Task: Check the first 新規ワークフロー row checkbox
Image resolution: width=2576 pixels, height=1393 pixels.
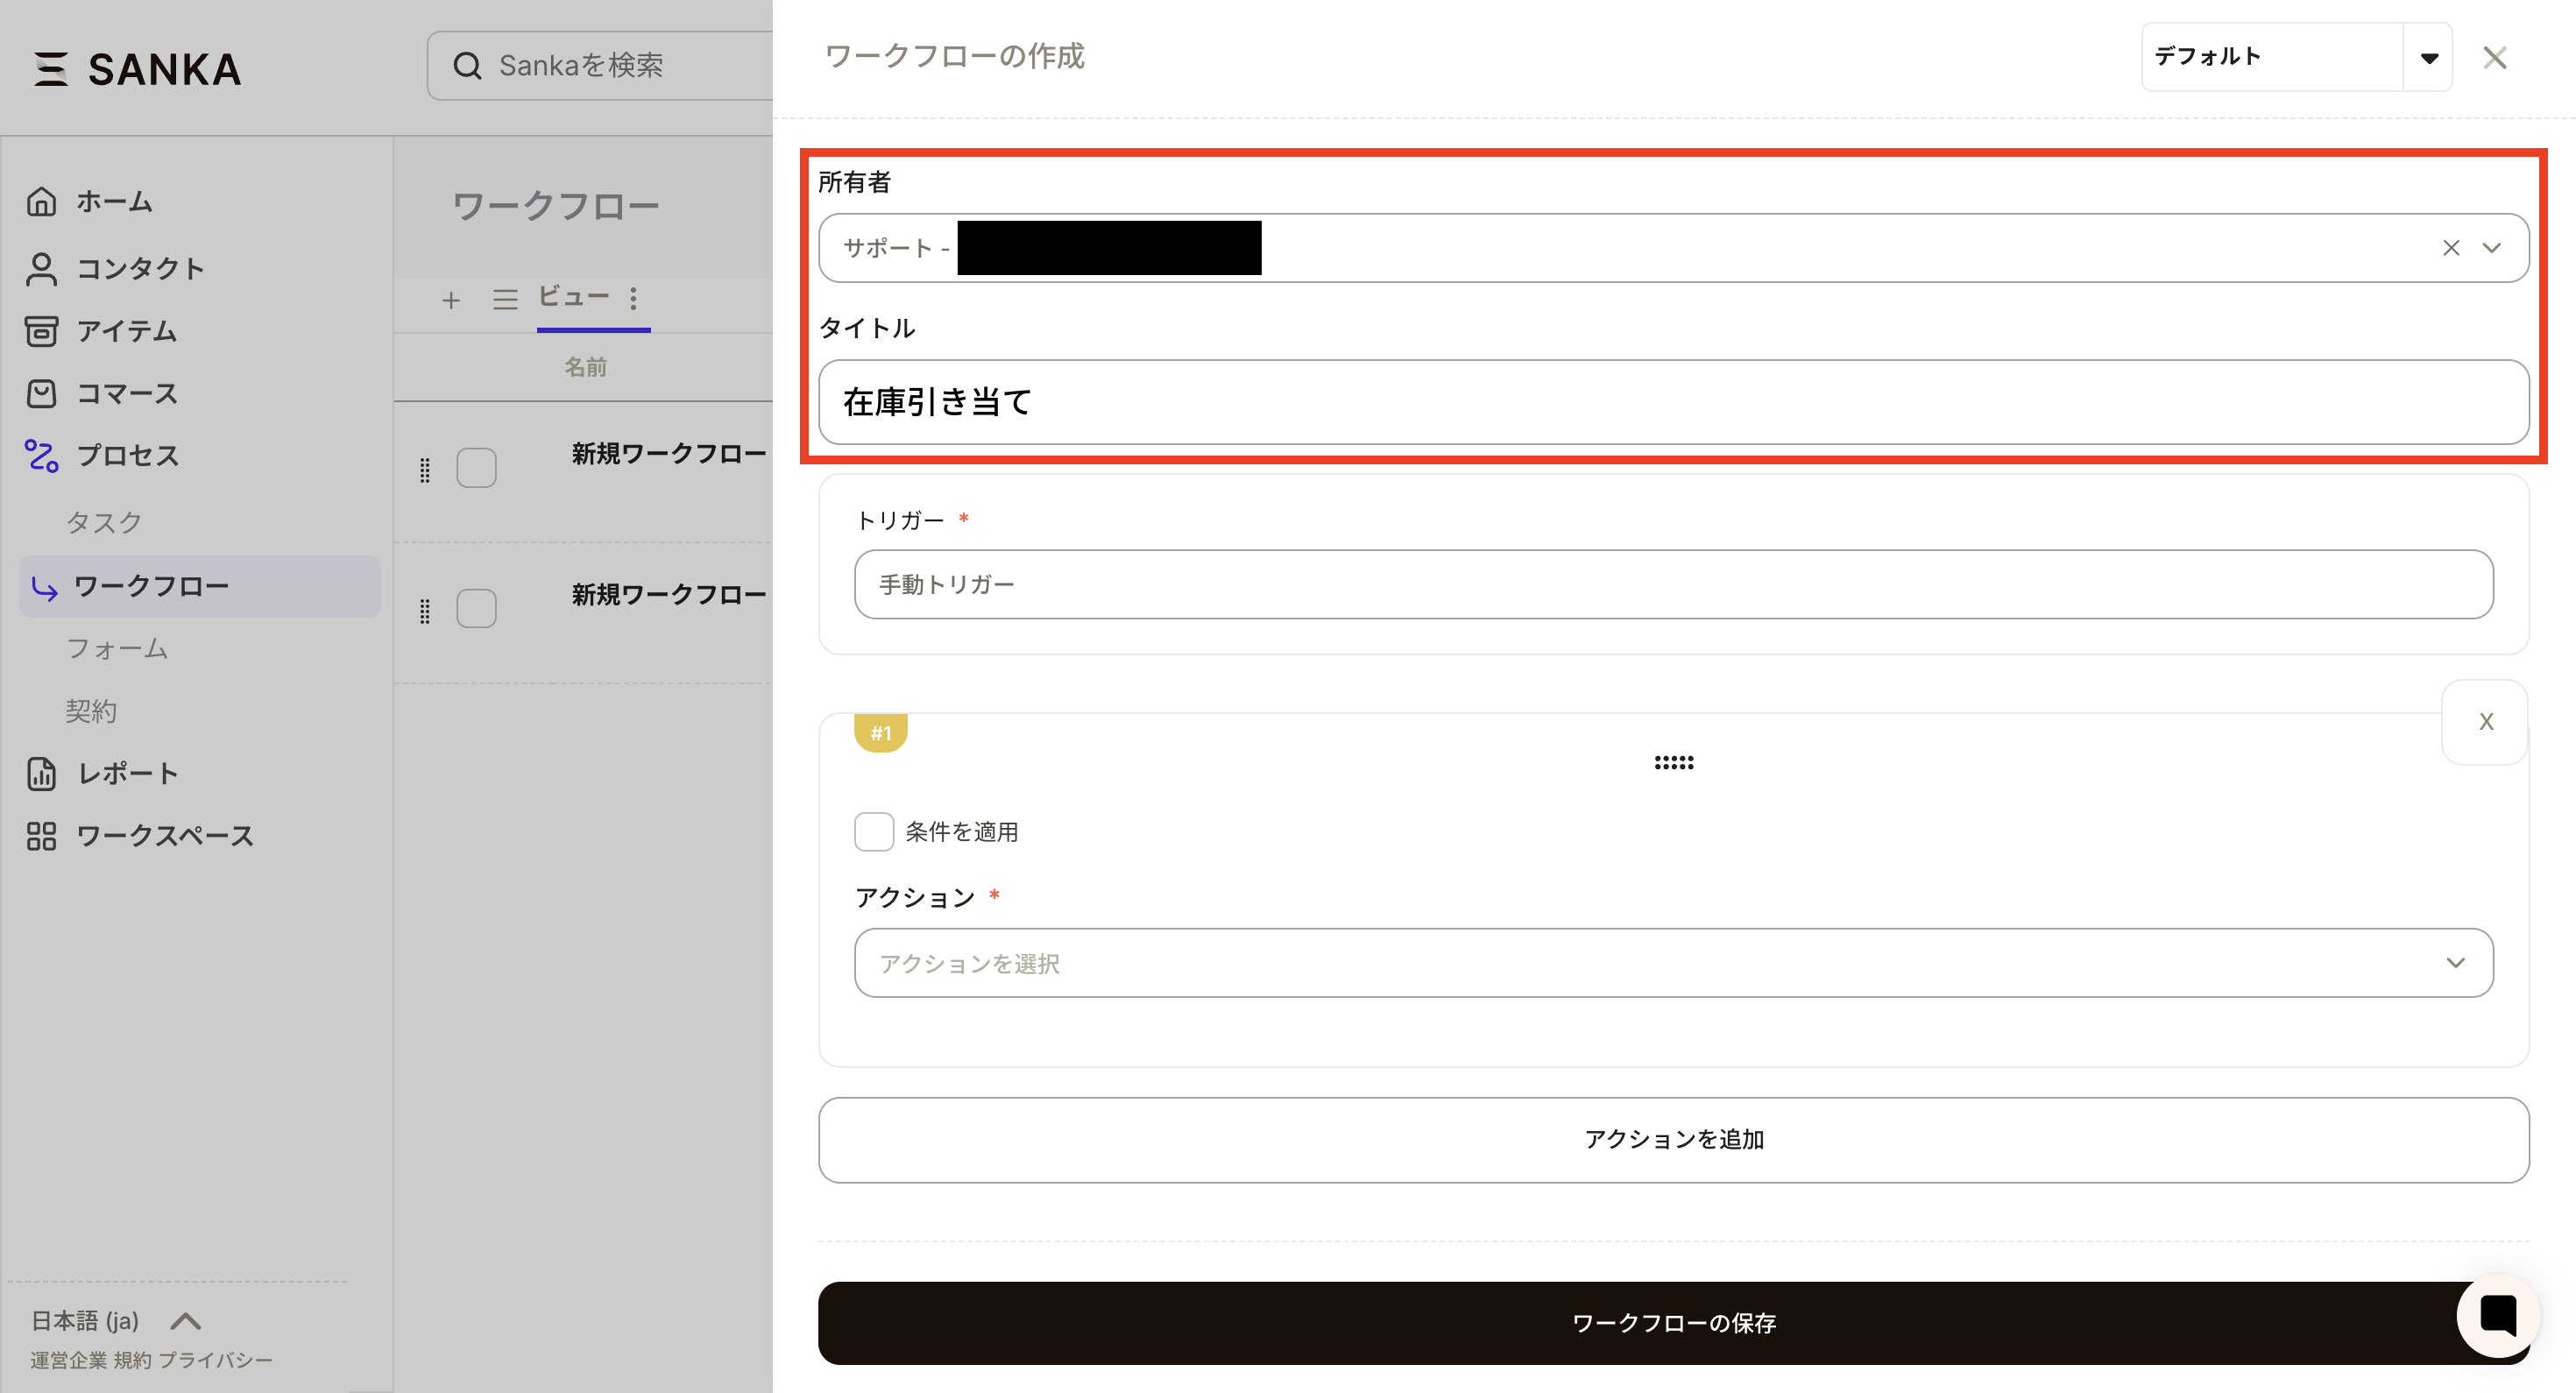Action: 476,467
